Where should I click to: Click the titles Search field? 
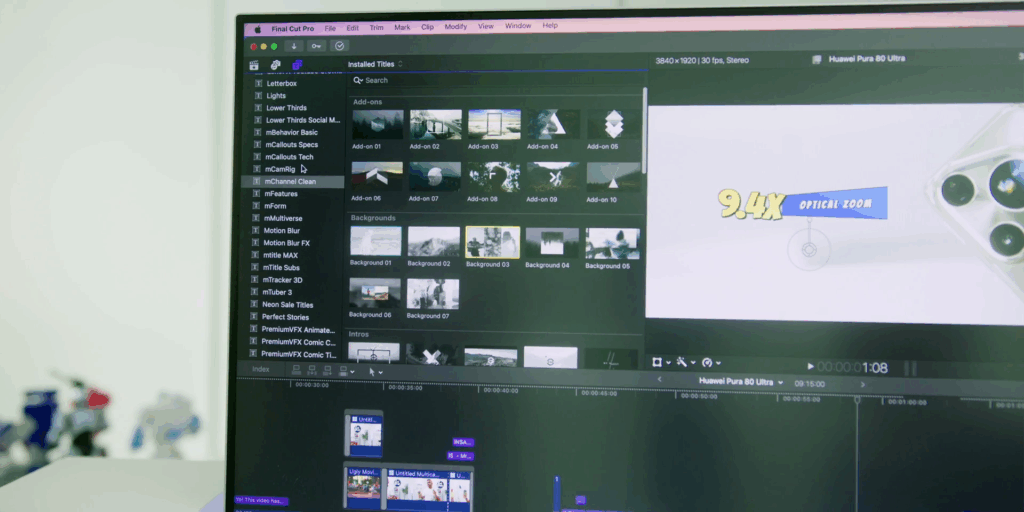496,80
